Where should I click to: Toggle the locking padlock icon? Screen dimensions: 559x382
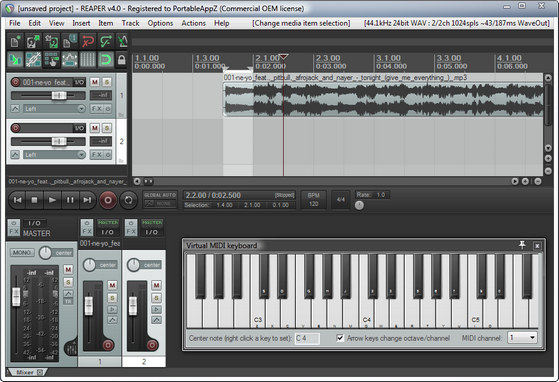122,60
